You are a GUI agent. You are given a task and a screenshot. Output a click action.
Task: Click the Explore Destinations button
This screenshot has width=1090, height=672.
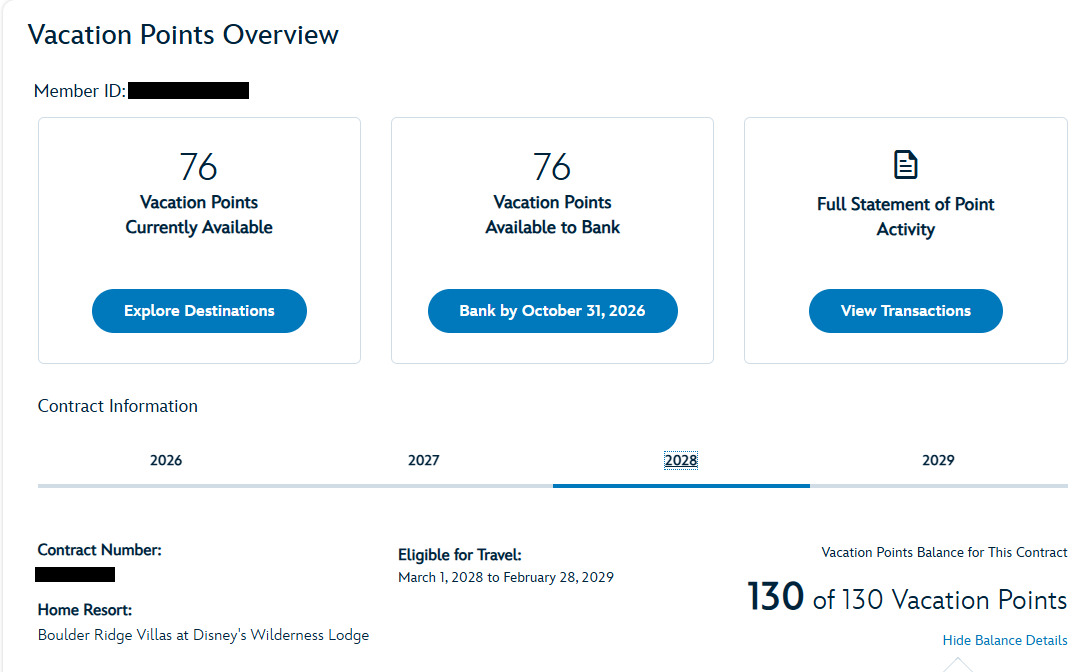click(200, 311)
